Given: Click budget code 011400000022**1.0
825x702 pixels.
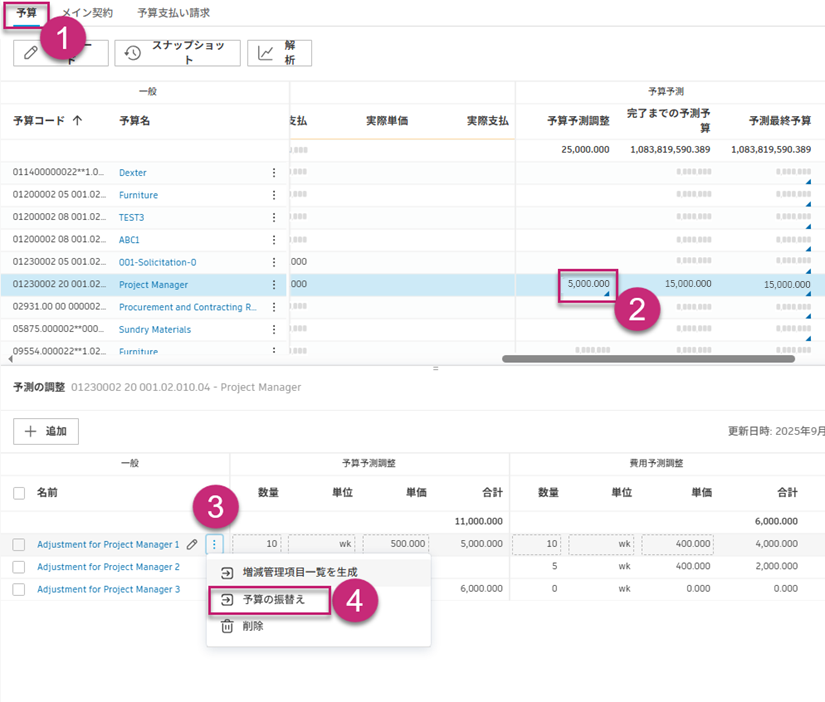Looking at the screenshot, I should tap(58, 172).
